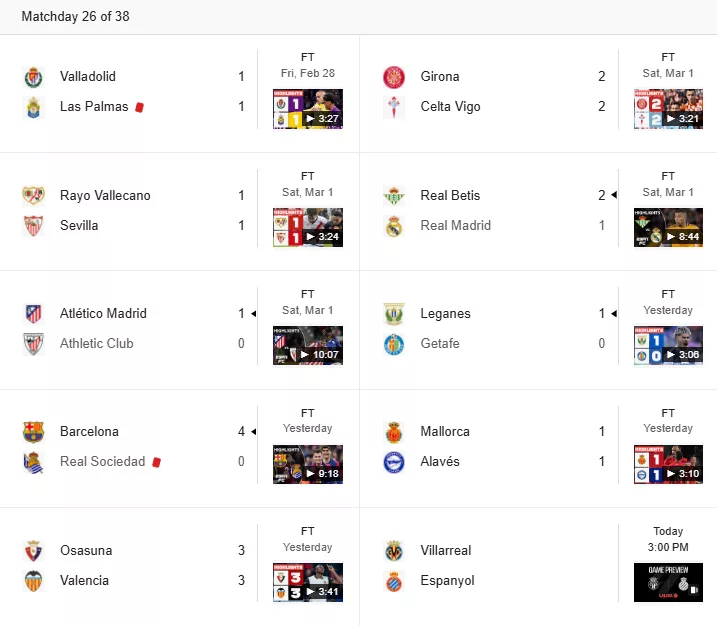Open the Rayo Vallecano team link
The height and width of the screenshot is (625, 717).
pyautogui.click(x=105, y=196)
